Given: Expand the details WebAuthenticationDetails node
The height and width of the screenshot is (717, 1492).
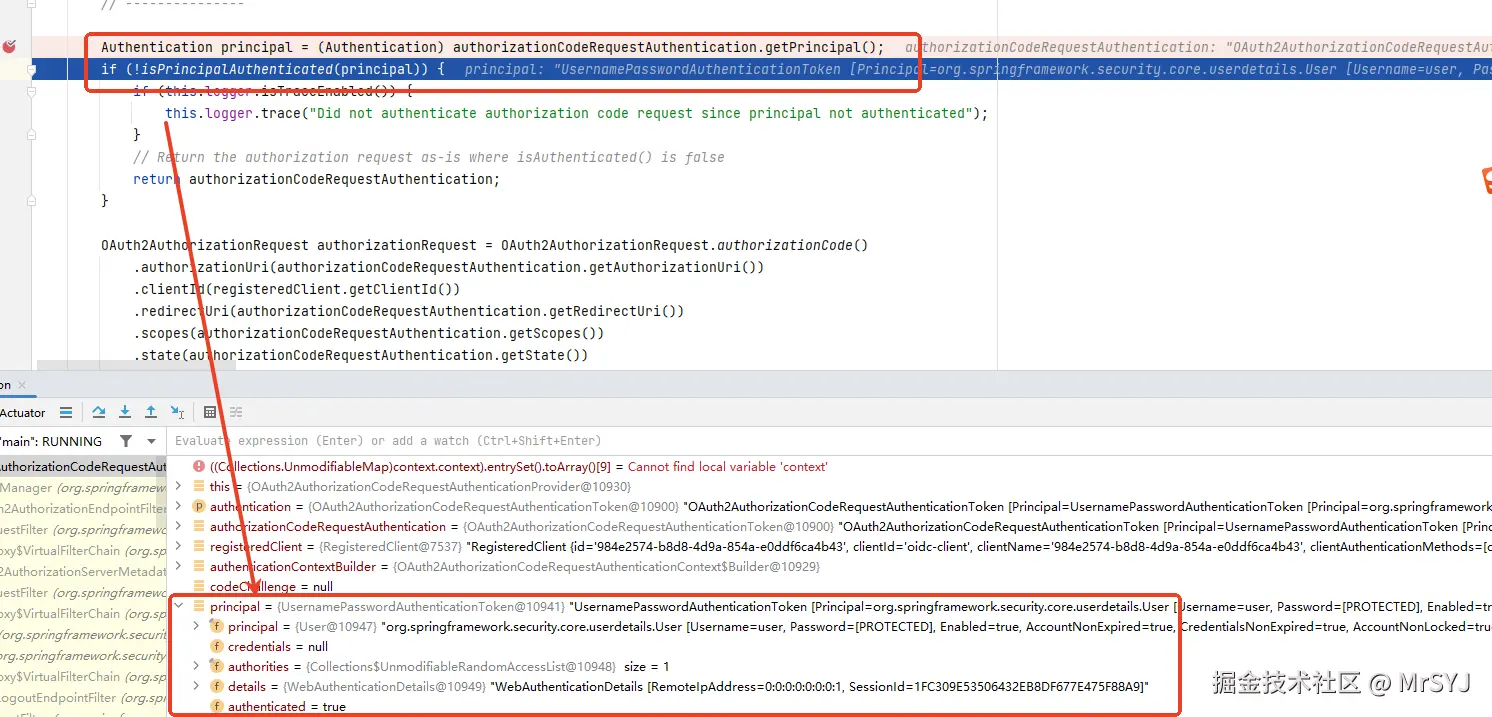Looking at the screenshot, I should (x=197, y=686).
